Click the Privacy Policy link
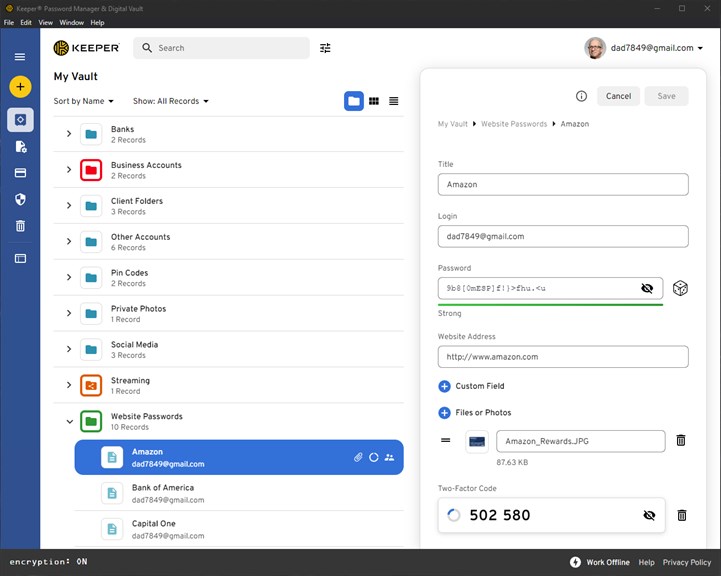This screenshot has height=576, width=721. (687, 562)
